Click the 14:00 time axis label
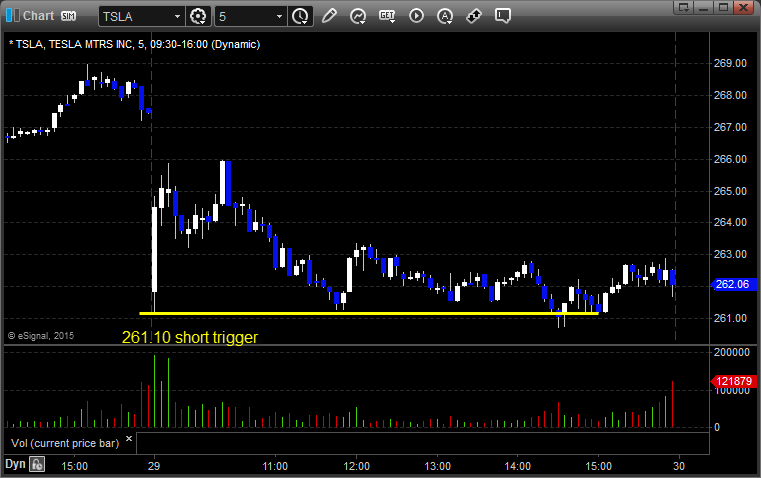 pos(517,466)
